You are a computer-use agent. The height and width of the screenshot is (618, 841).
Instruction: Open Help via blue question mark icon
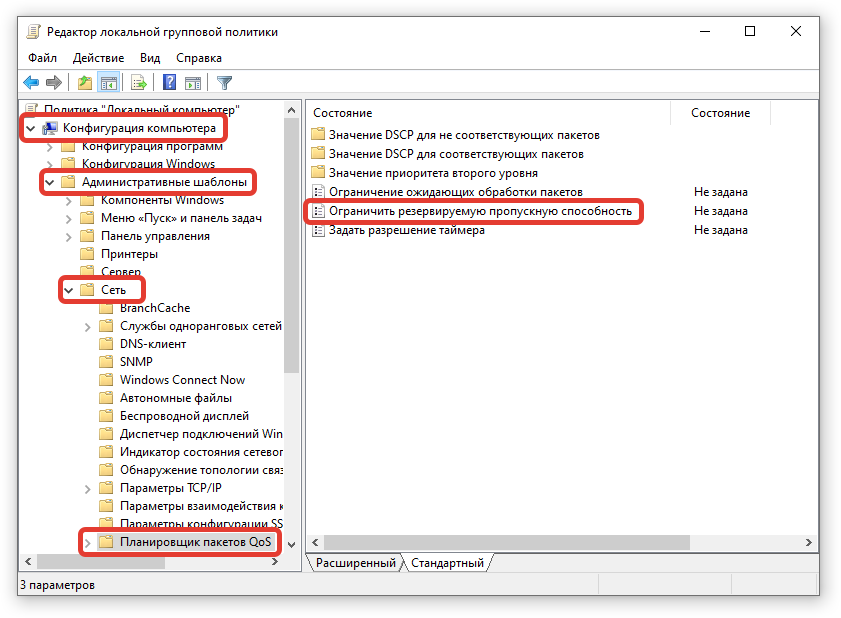tap(170, 83)
